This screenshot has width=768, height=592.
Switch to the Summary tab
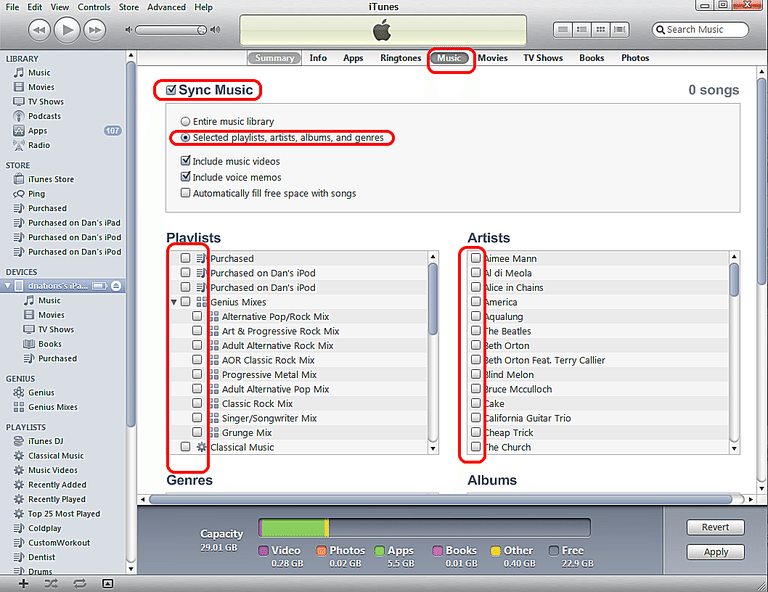[274, 58]
